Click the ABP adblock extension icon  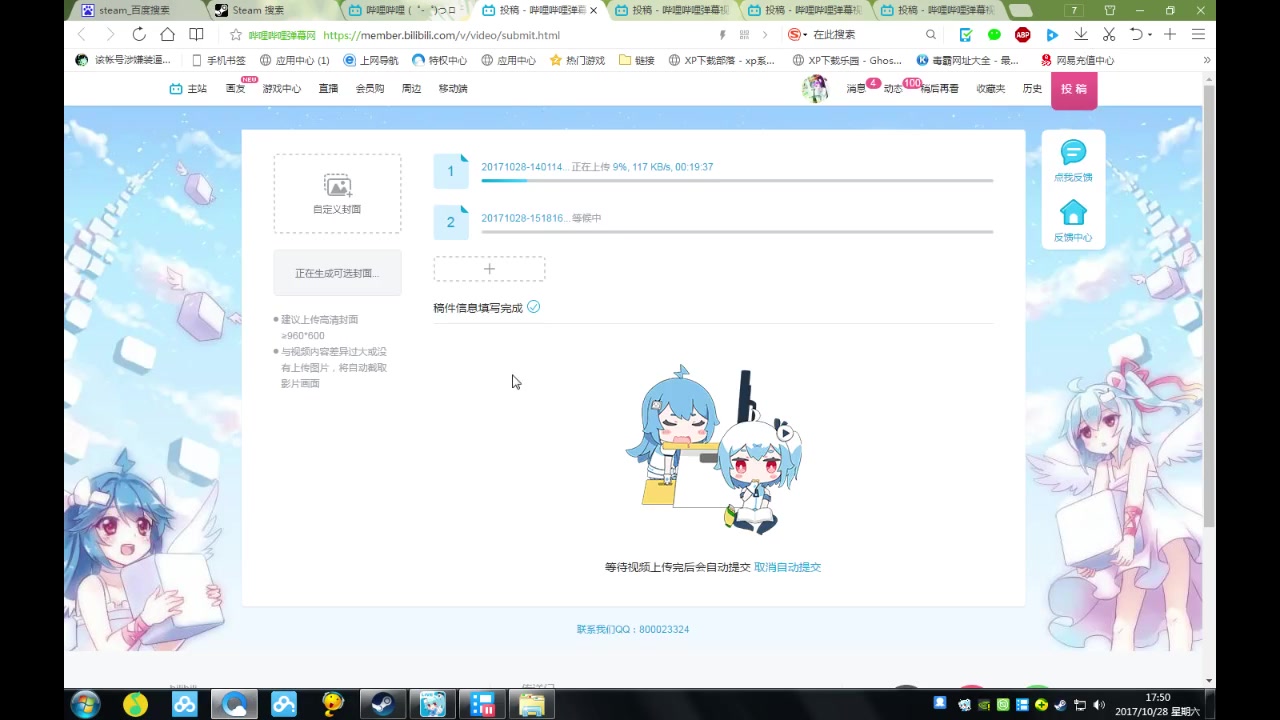[x=1023, y=35]
